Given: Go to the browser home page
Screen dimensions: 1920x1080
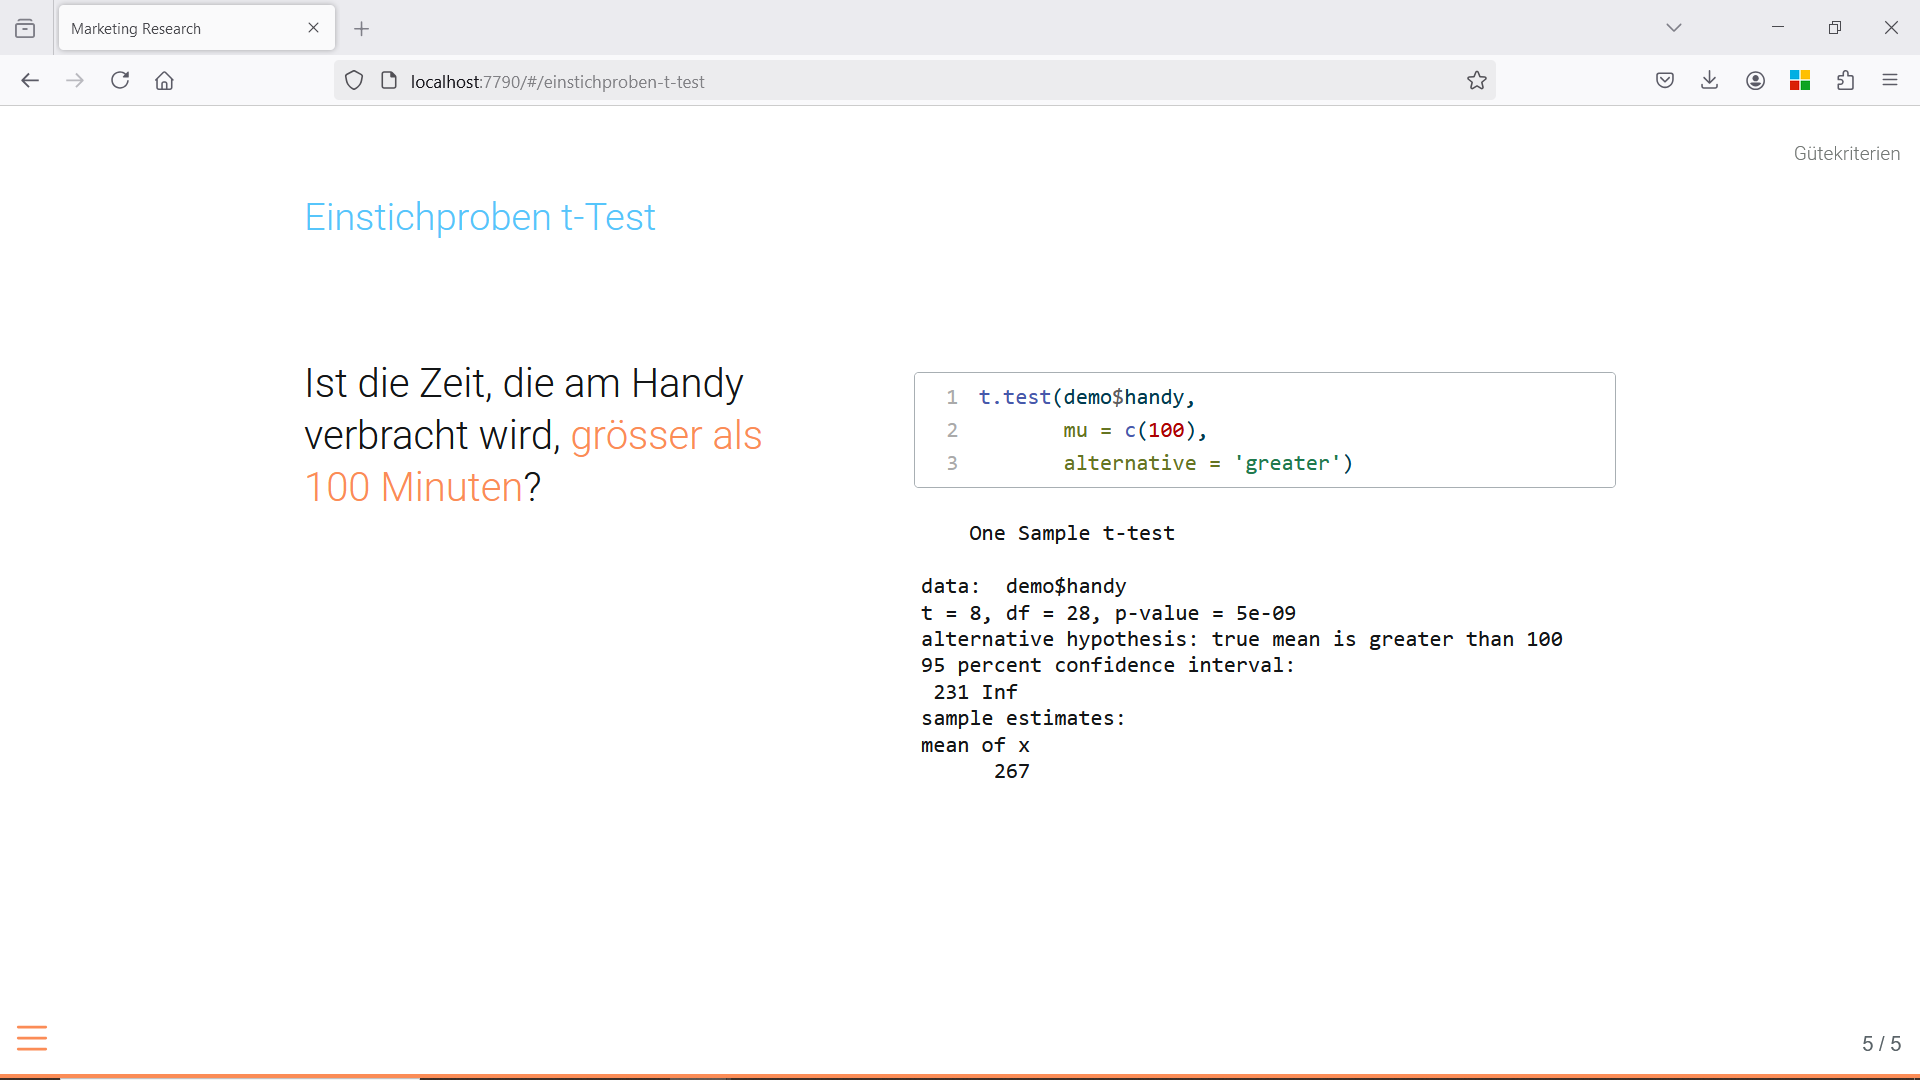Looking at the screenshot, I should 165,81.
